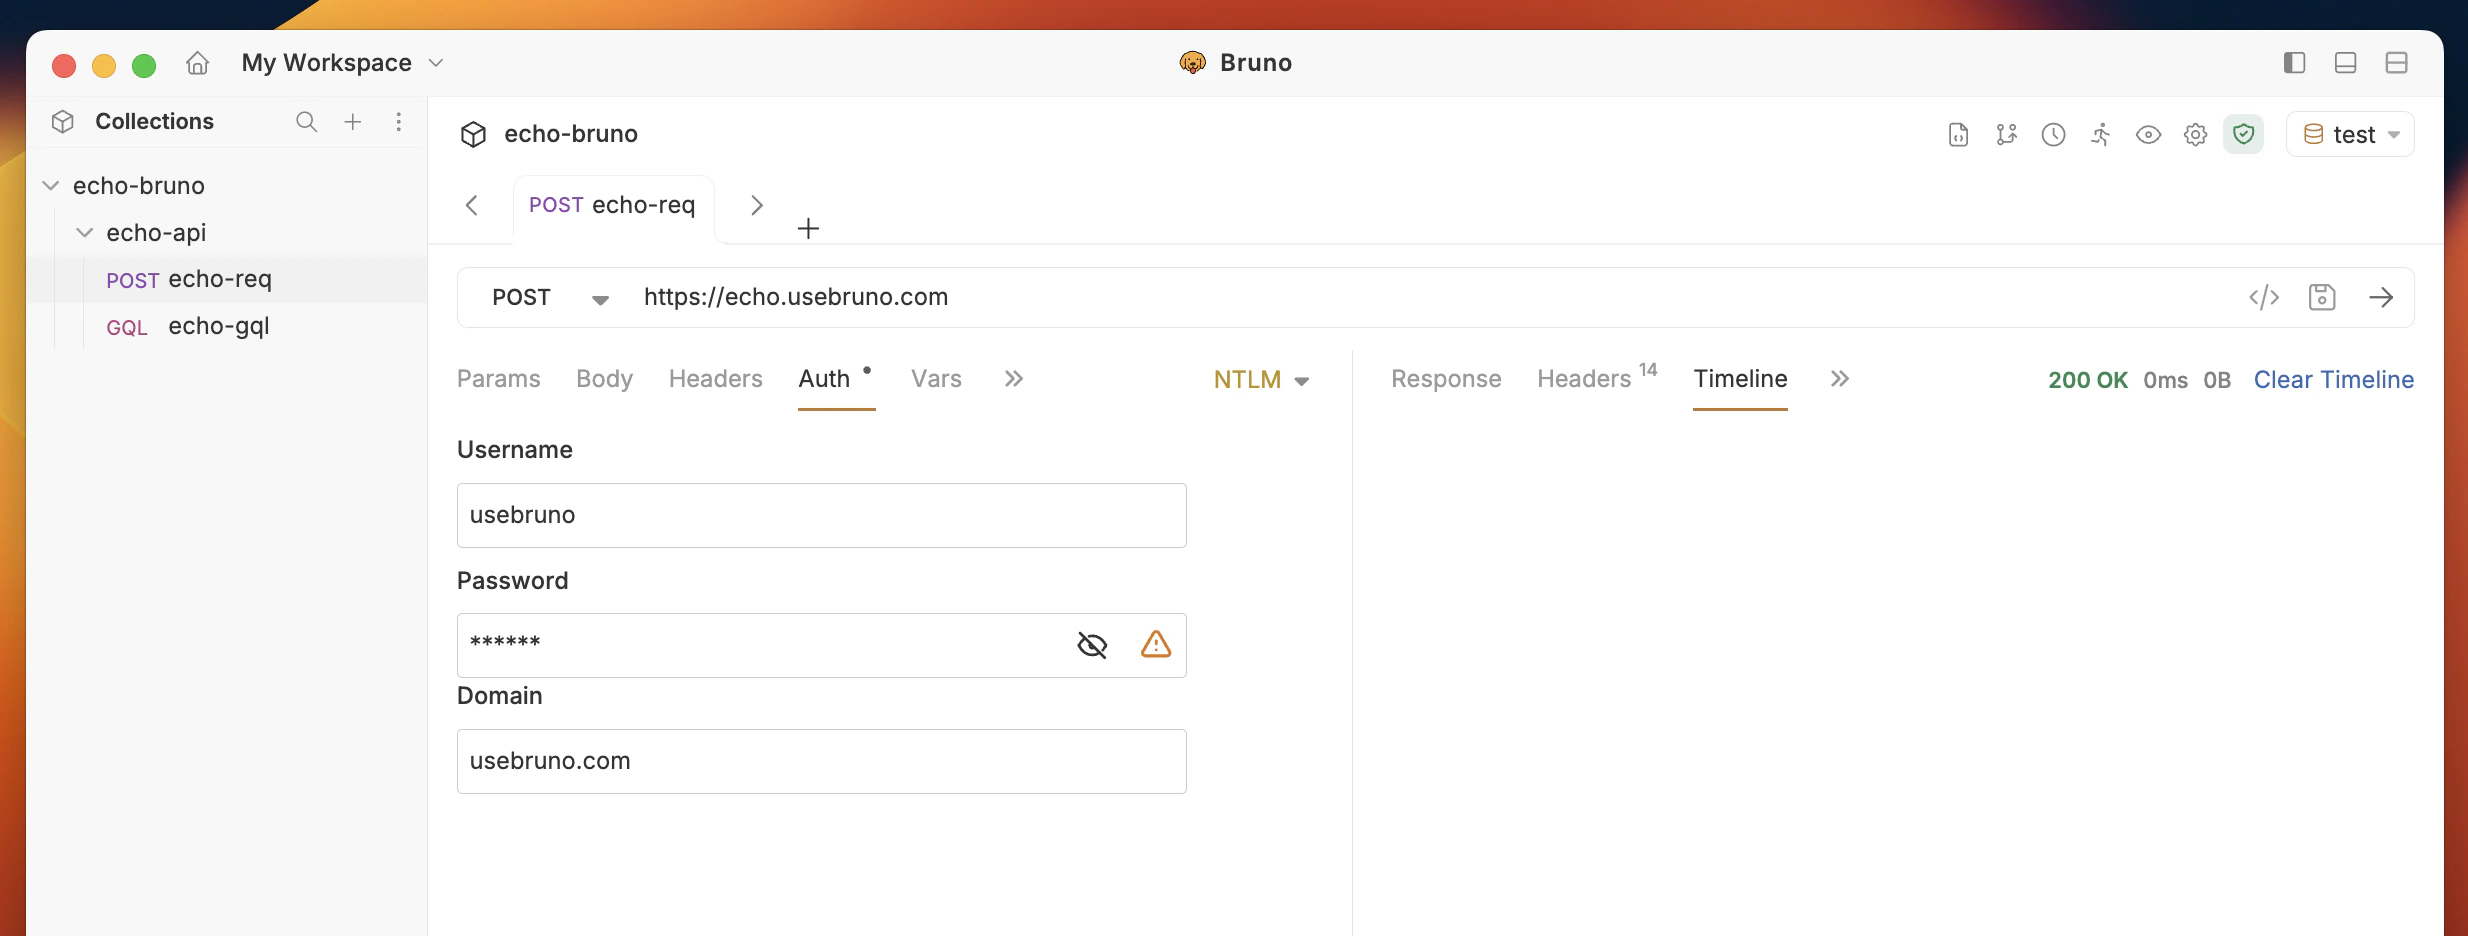Viewport: 2468px width, 936px height.
Task: Open the test environment dropdown
Action: point(2350,133)
